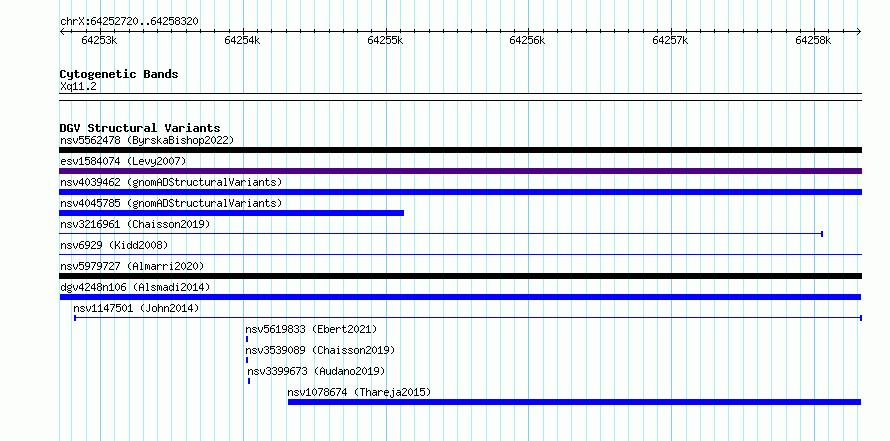Open the nsv1078674 (Thareja2015) label
The height and width of the screenshot is (441, 890).
click(x=359, y=392)
